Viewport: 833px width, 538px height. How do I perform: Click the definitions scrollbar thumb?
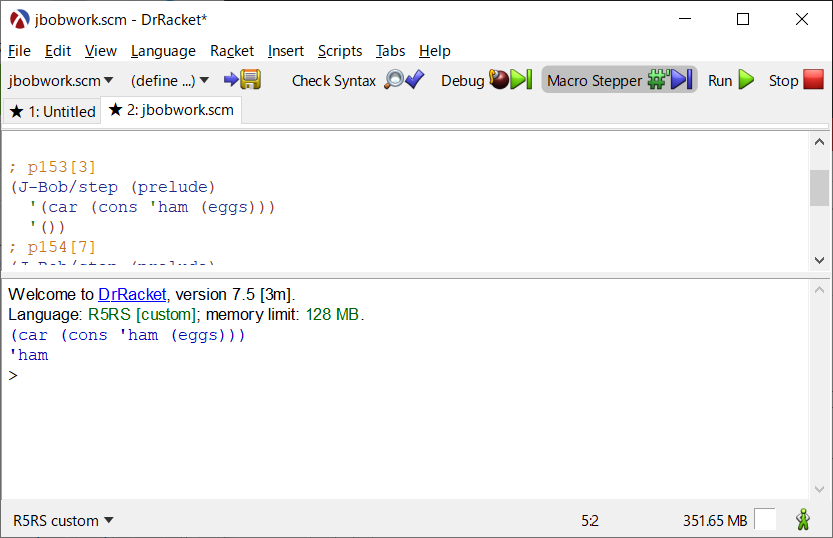tap(819, 187)
